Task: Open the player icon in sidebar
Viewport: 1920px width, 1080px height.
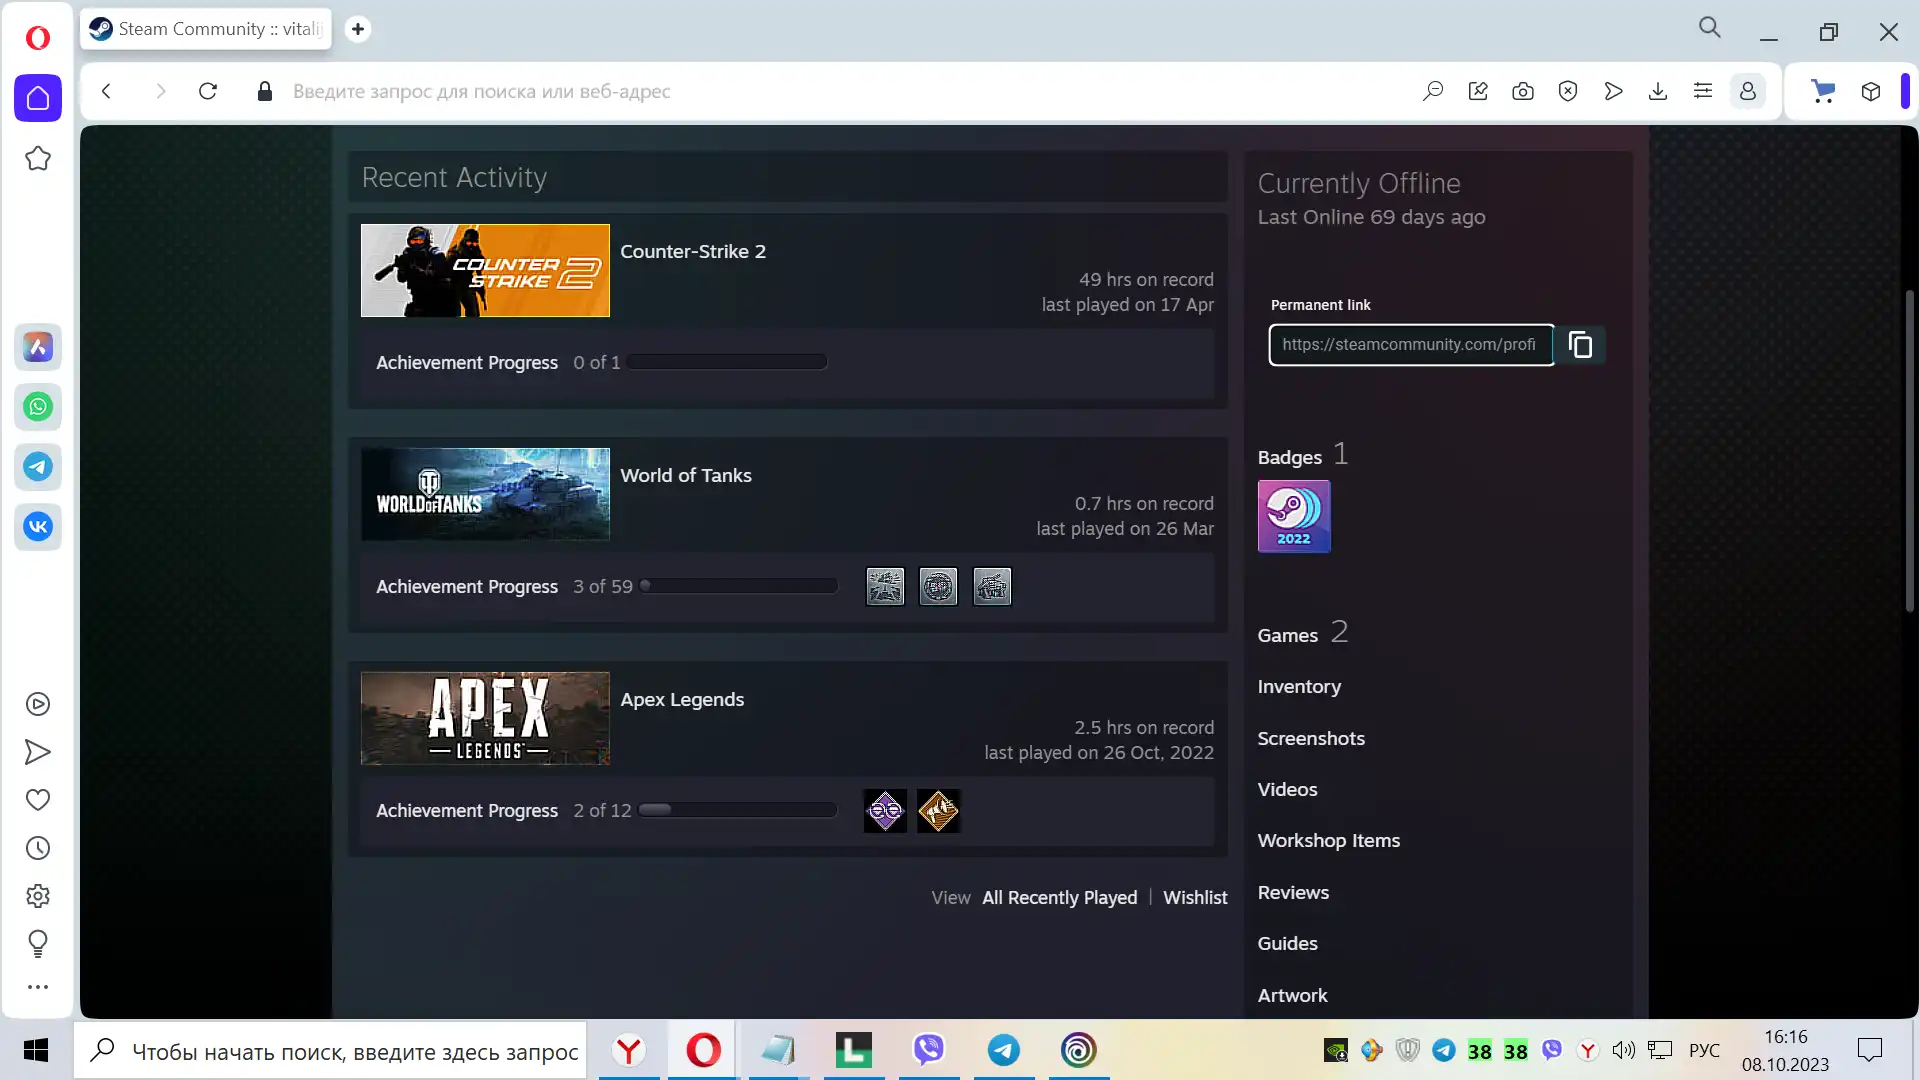Action: (38, 704)
